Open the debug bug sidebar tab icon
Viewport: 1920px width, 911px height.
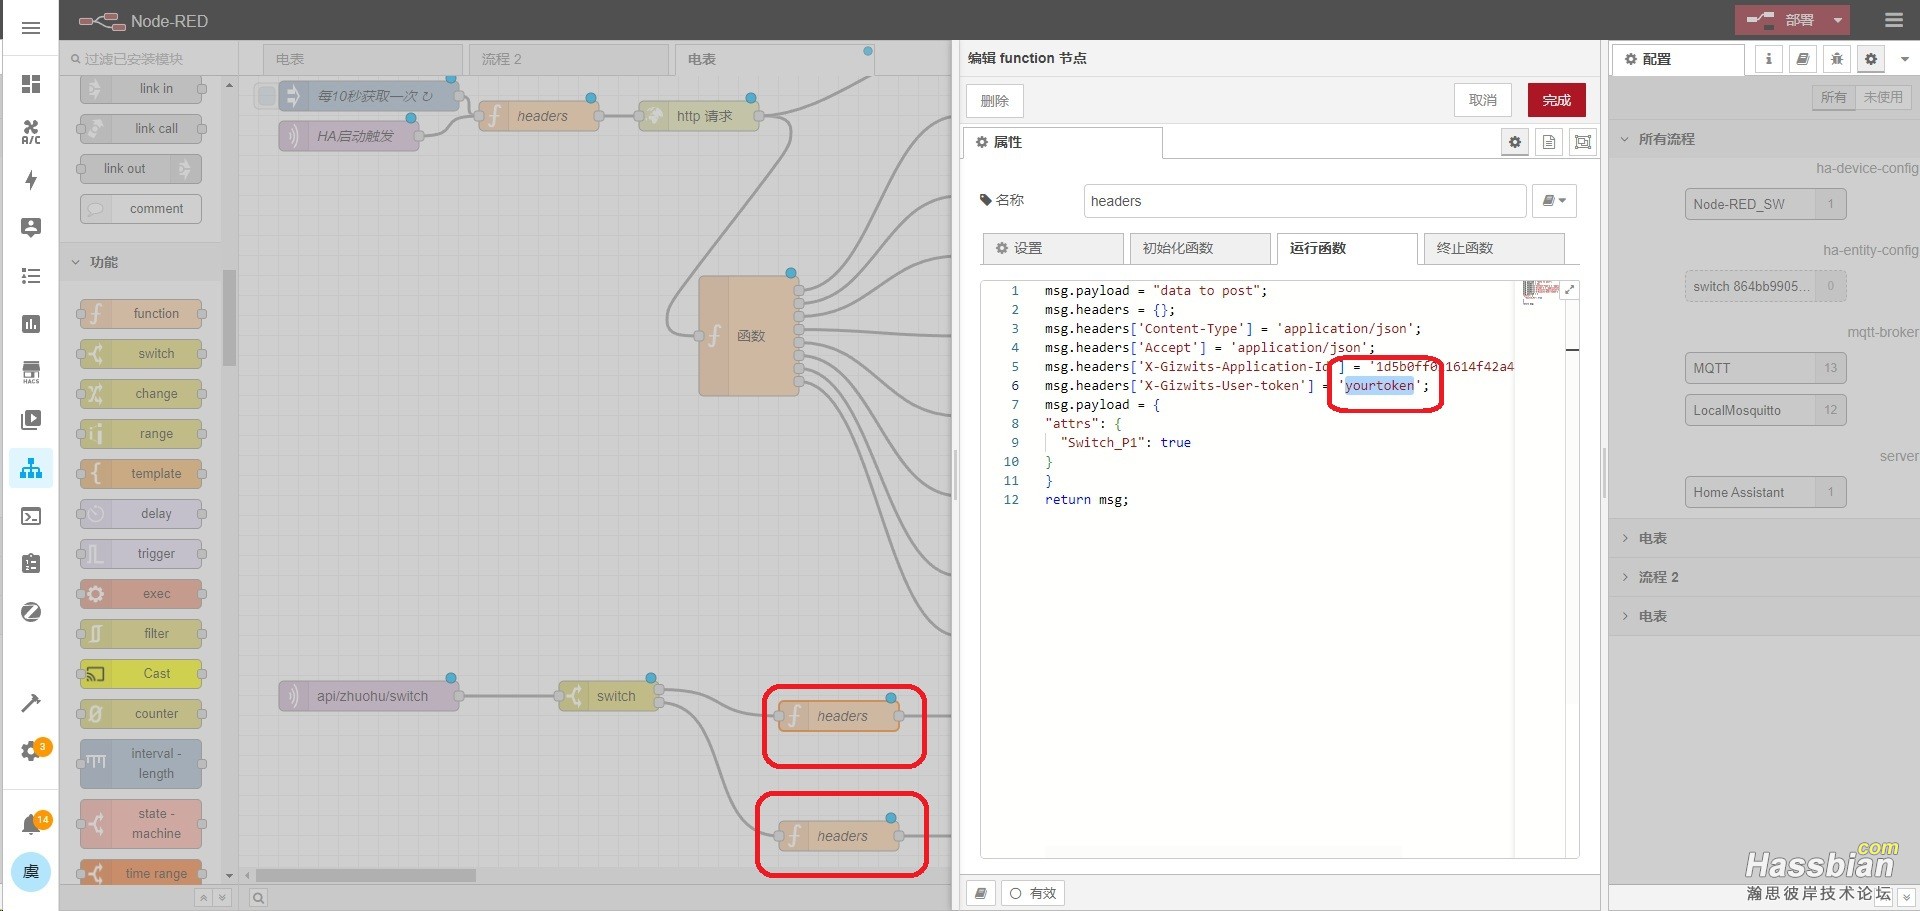pos(1837,59)
